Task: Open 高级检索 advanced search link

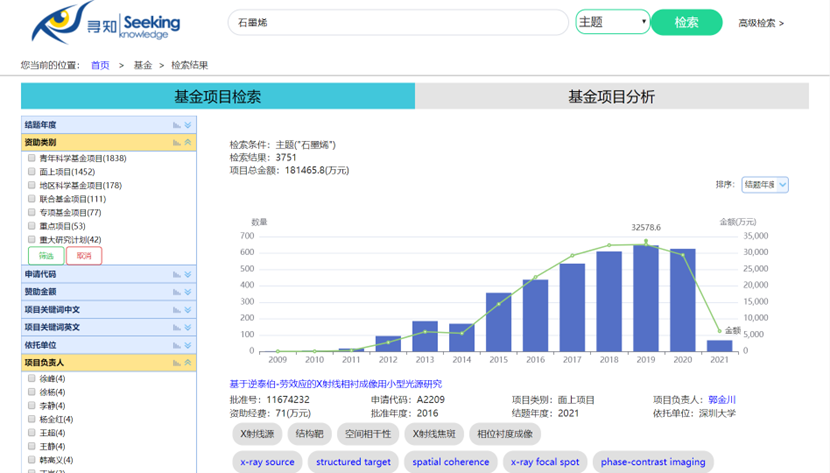Action: (761, 23)
